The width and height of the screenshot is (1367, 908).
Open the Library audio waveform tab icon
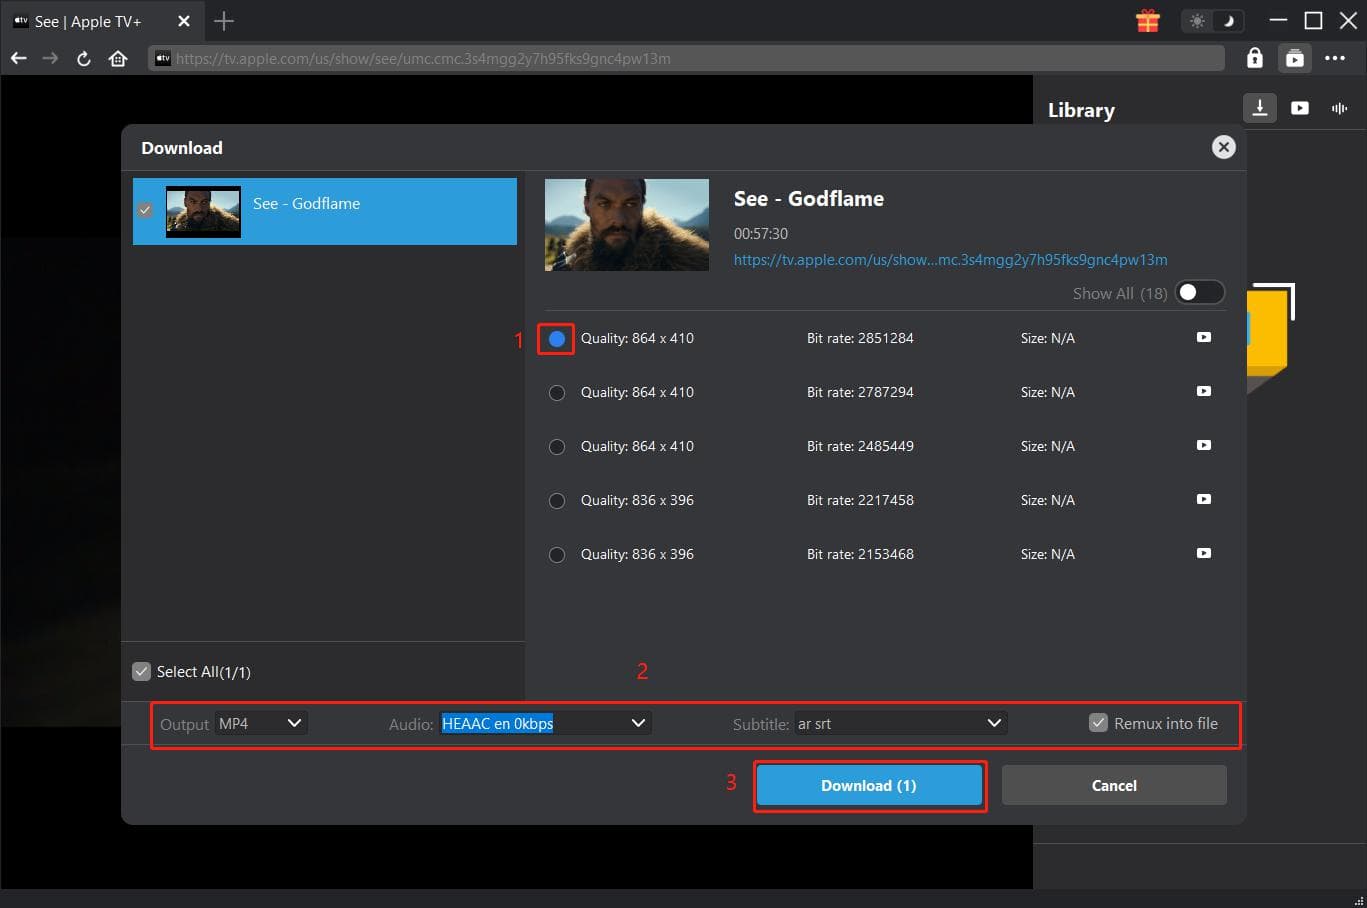[x=1339, y=108]
